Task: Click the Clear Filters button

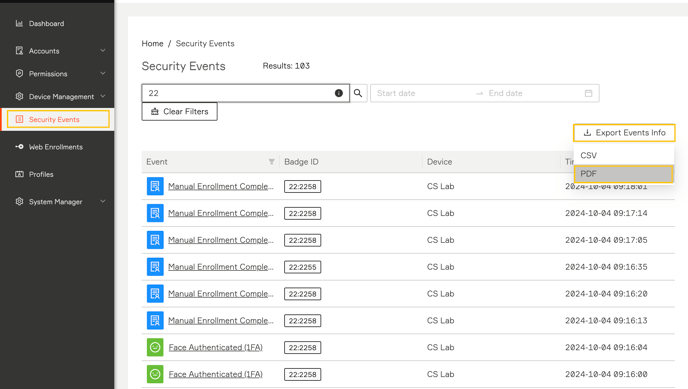Action: (x=179, y=111)
